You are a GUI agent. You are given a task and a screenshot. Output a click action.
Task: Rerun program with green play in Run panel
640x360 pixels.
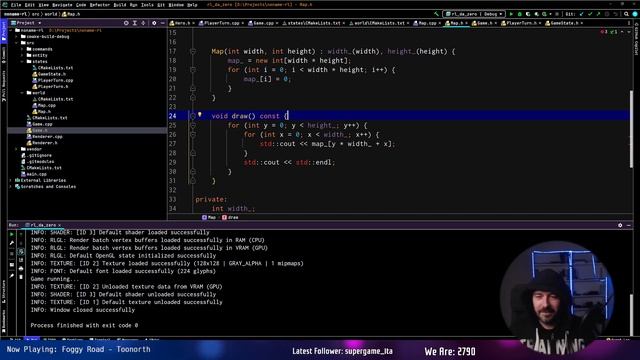[x=12, y=234]
